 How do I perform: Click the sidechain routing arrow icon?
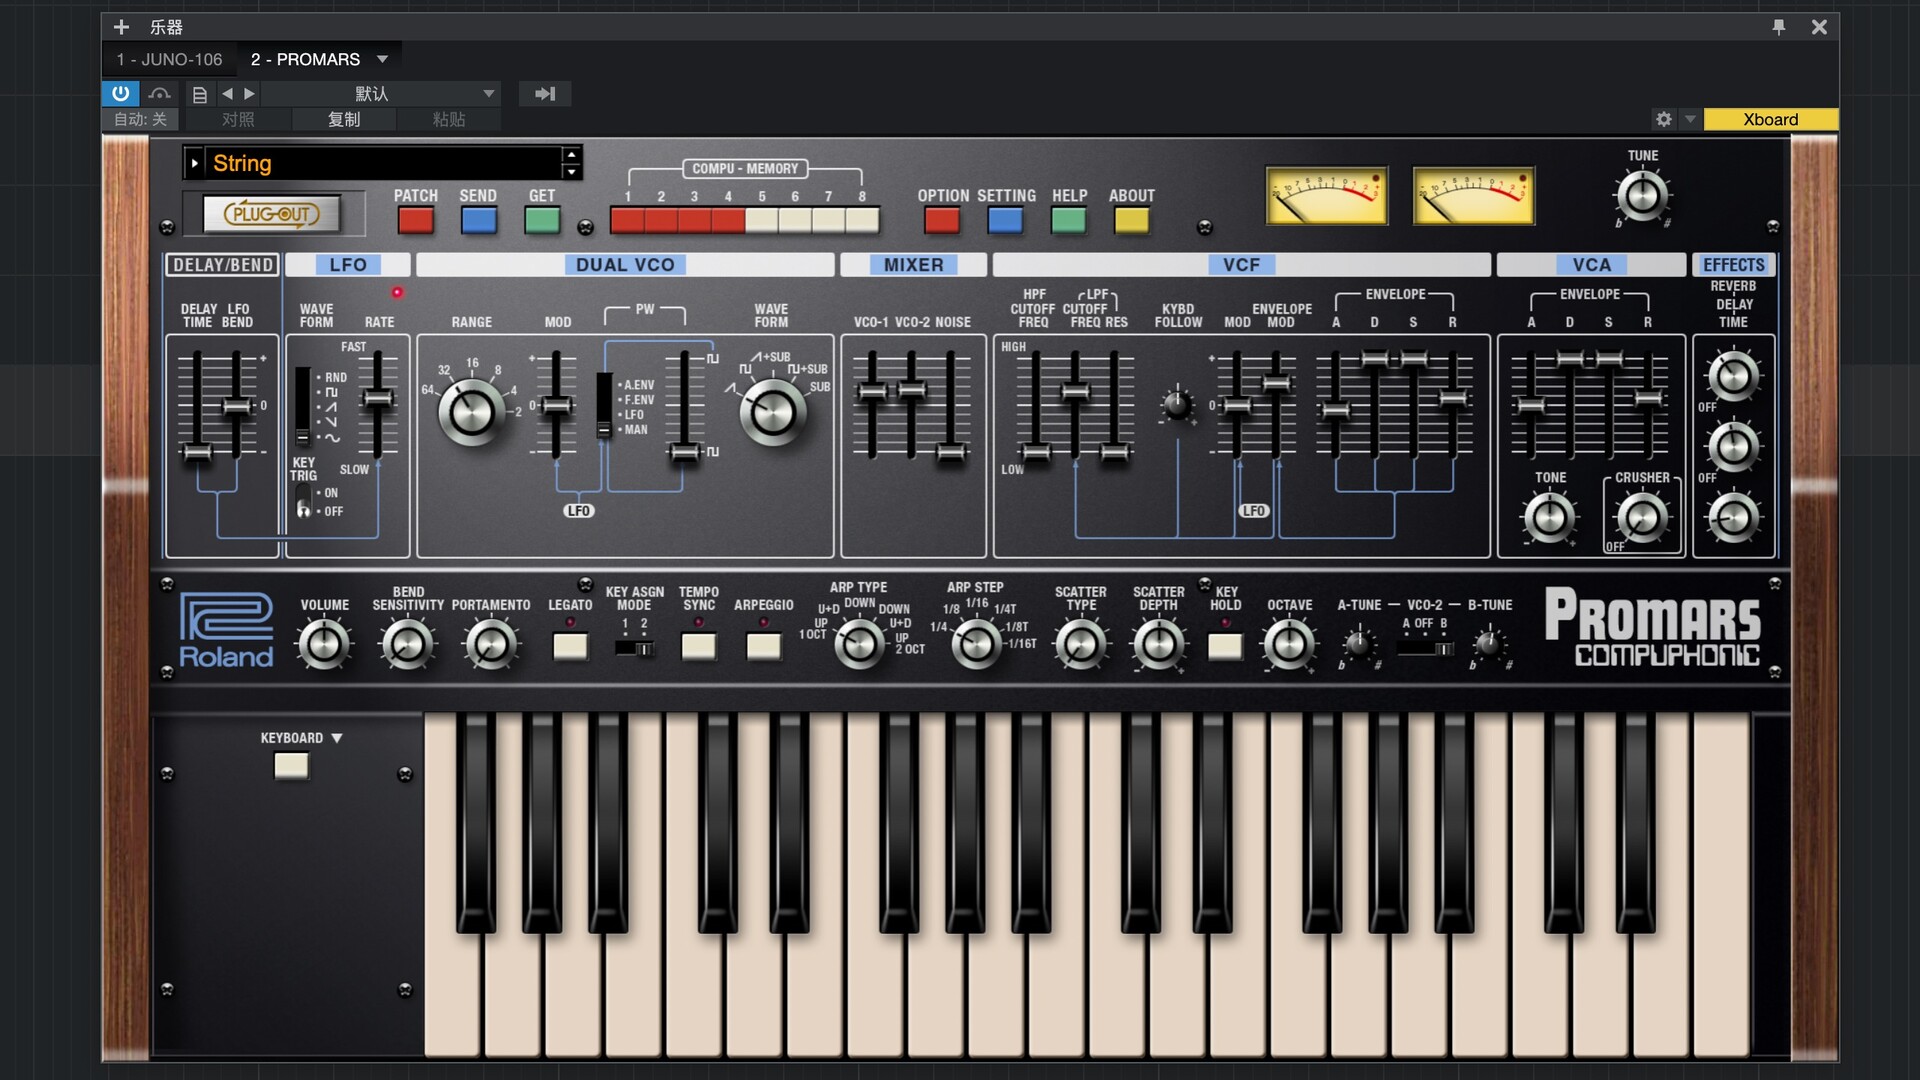click(545, 94)
